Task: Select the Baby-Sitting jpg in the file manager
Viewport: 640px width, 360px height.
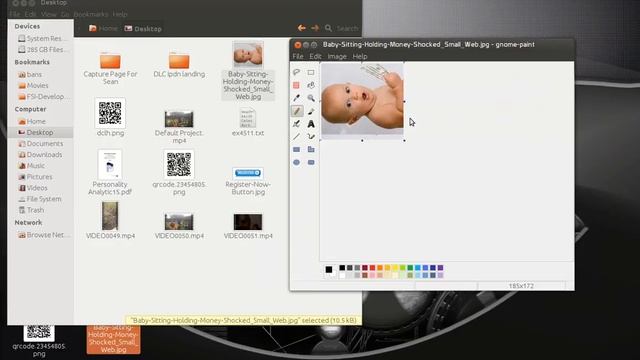Action: (x=248, y=71)
